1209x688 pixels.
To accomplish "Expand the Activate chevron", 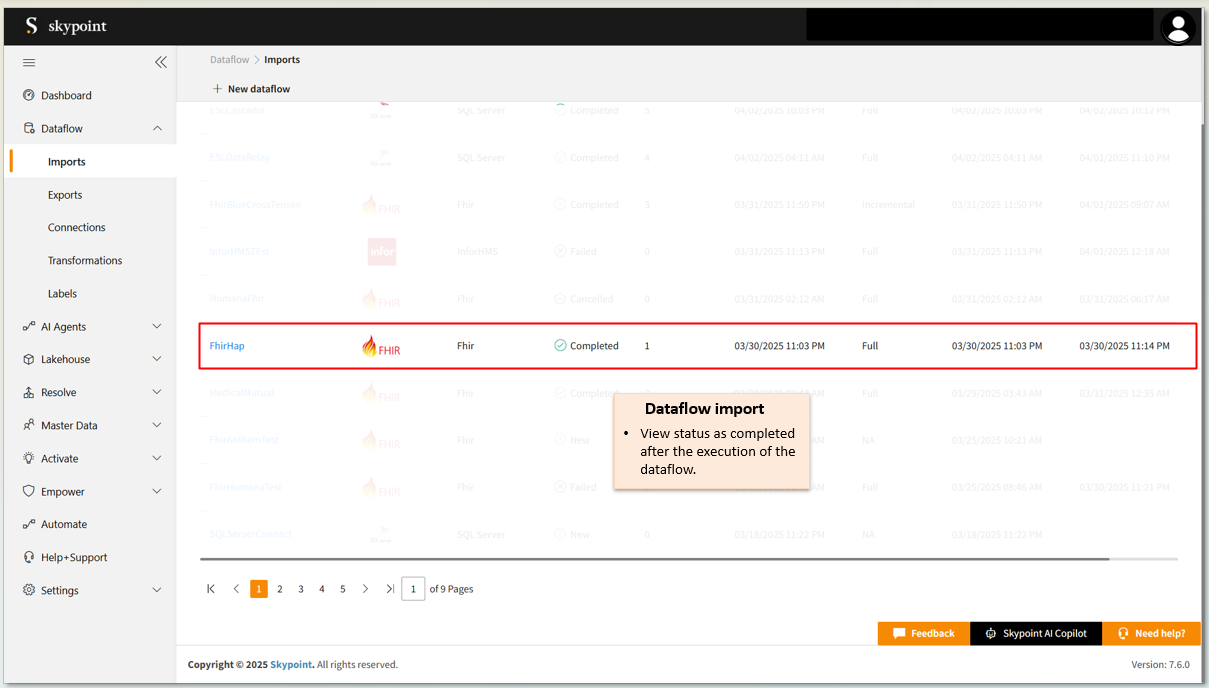I will coord(157,459).
